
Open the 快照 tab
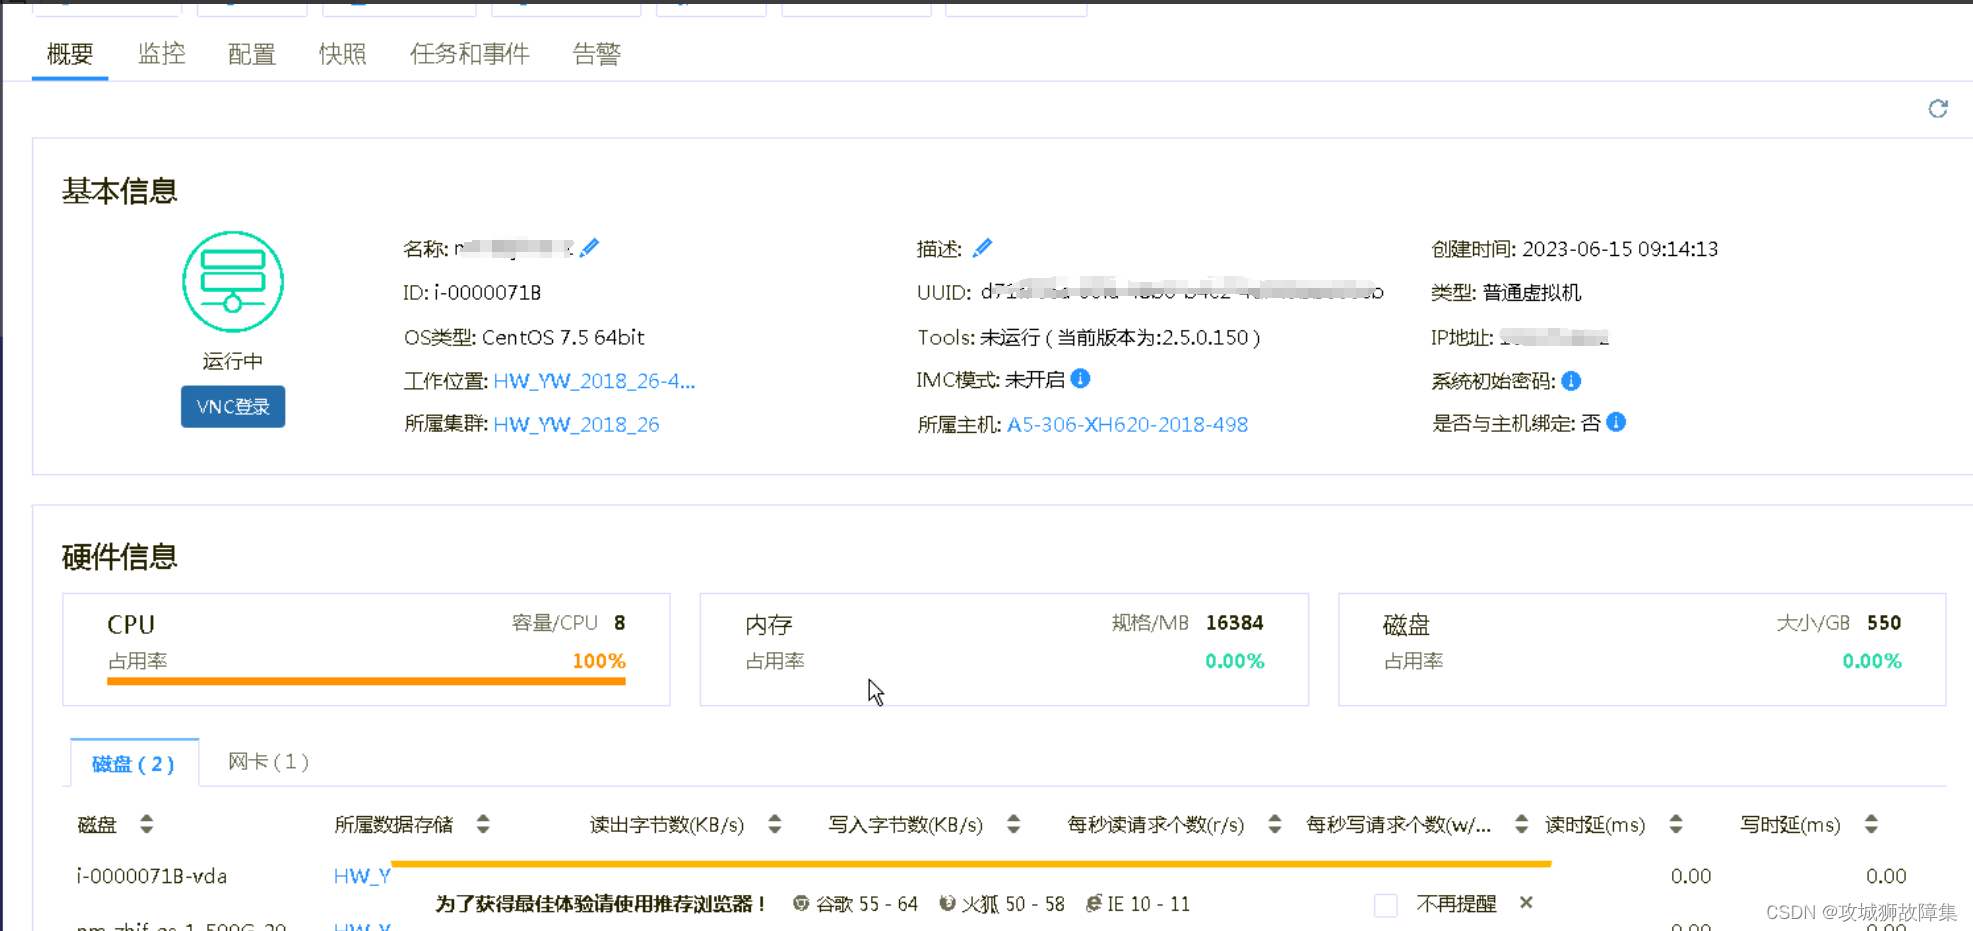click(343, 54)
